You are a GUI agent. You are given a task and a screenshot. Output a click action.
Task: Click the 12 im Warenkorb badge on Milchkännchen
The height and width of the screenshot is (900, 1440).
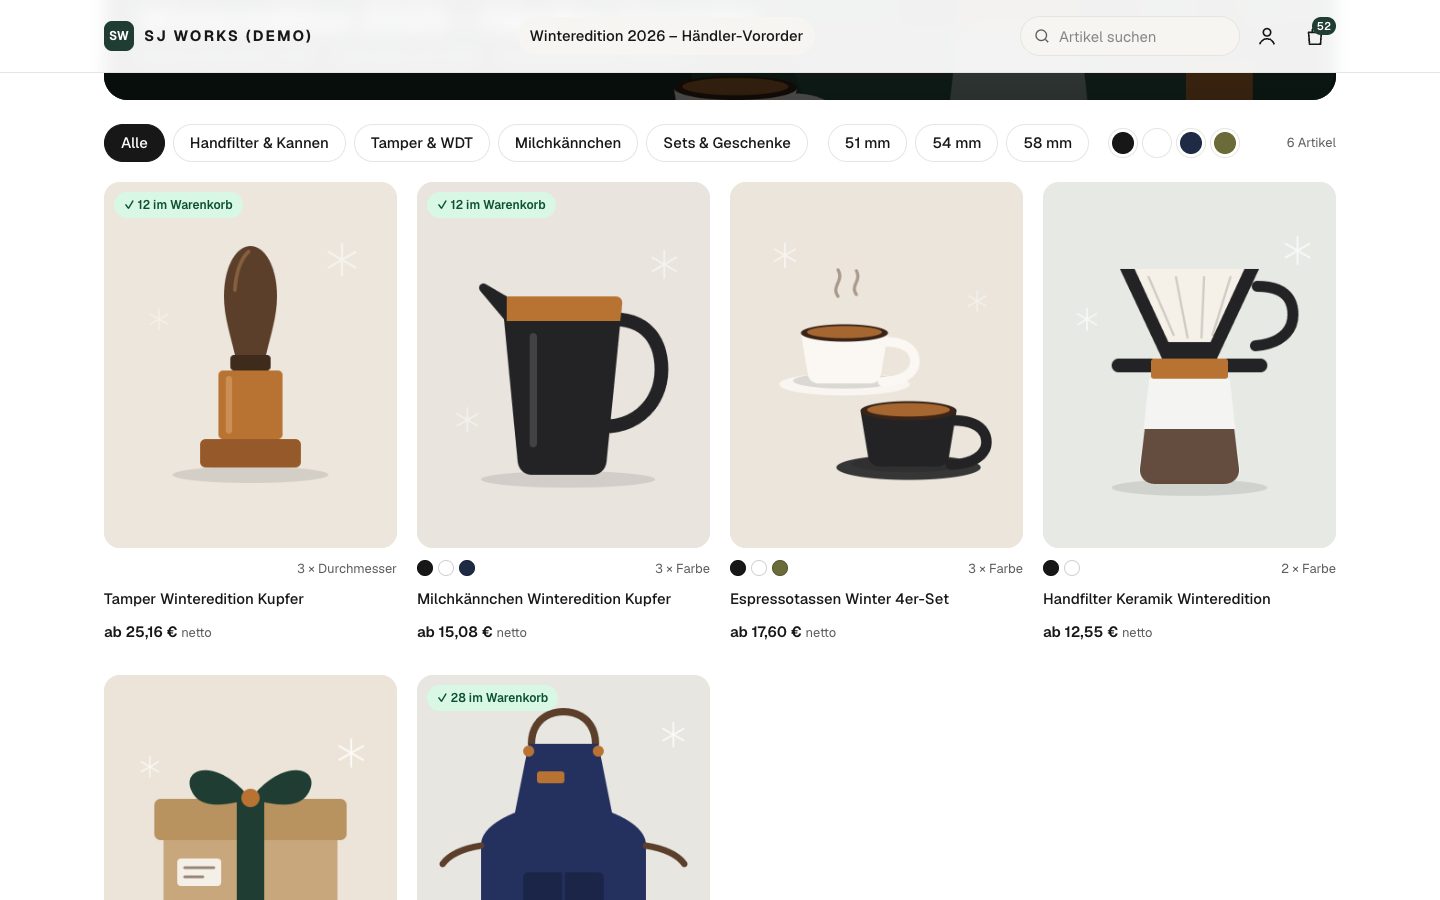[x=491, y=205]
